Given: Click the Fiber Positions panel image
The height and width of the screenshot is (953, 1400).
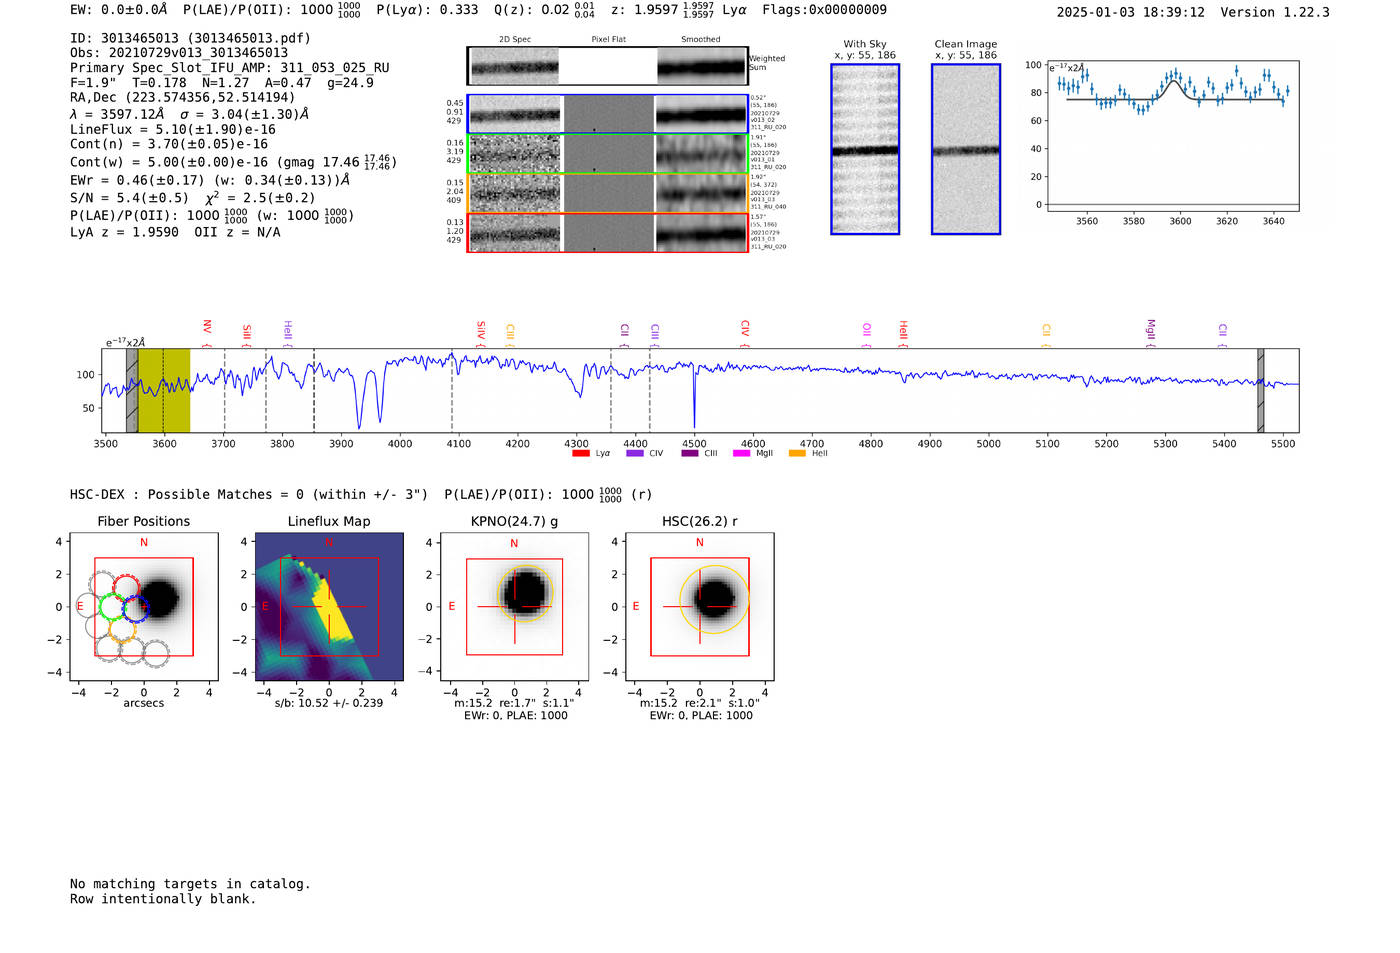Looking at the screenshot, I should click(x=144, y=607).
